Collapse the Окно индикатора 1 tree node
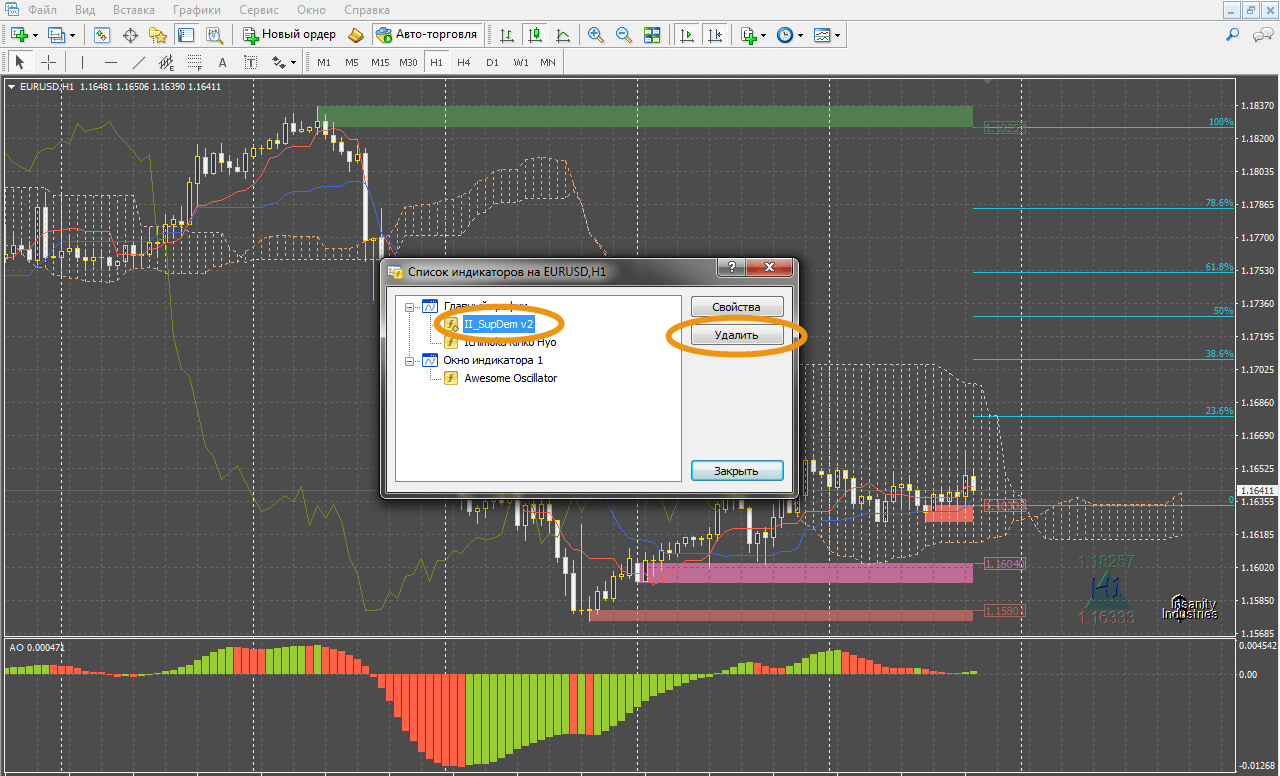This screenshot has height=776, width=1280. point(410,360)
